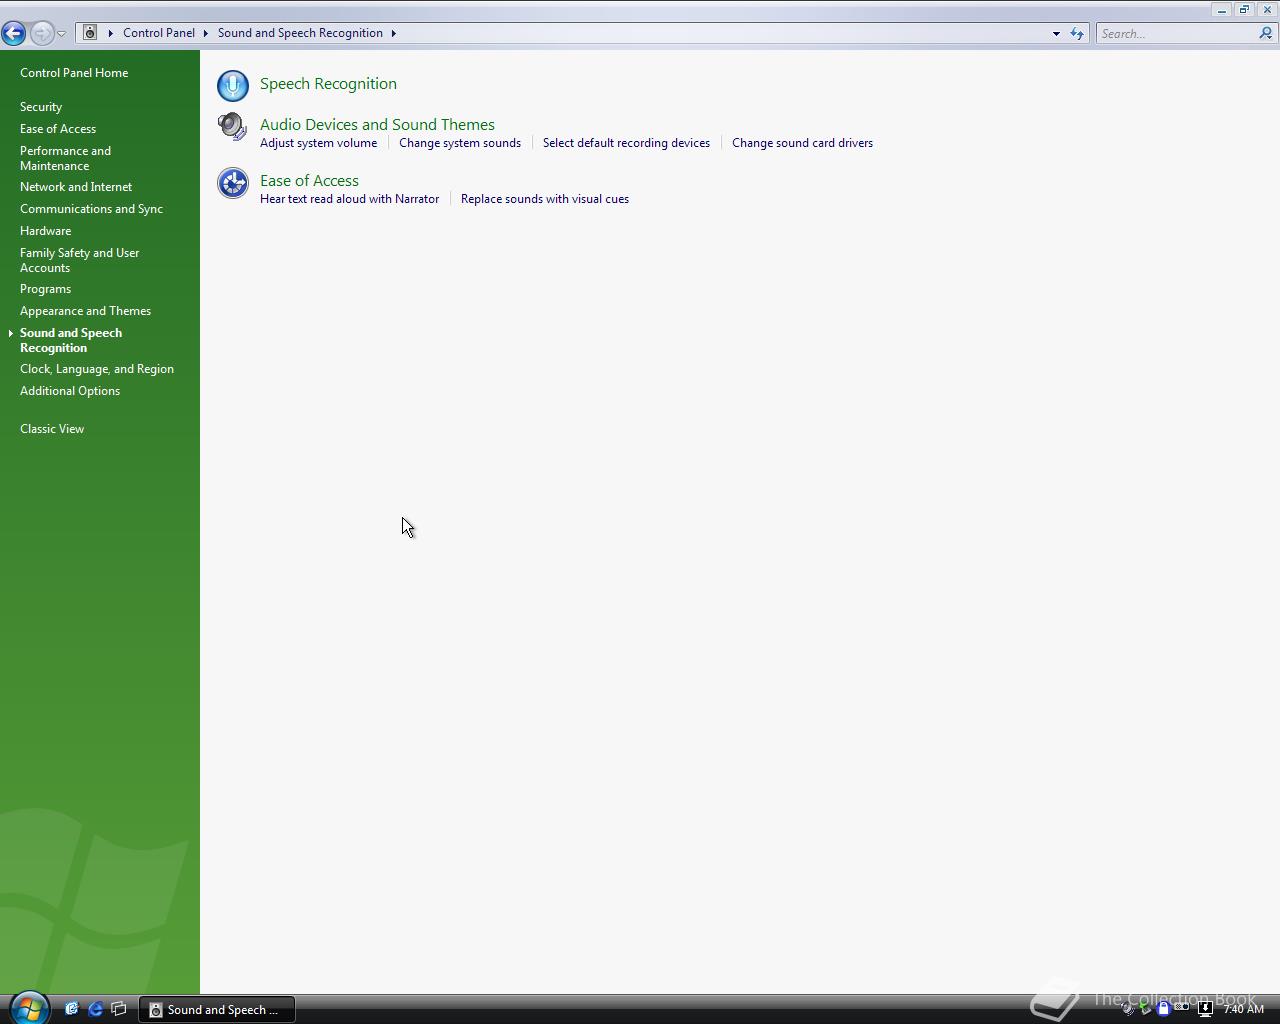Click Select default recording devices
The height and width of the screenshot is (1024, 1280).
coord(626,143)
